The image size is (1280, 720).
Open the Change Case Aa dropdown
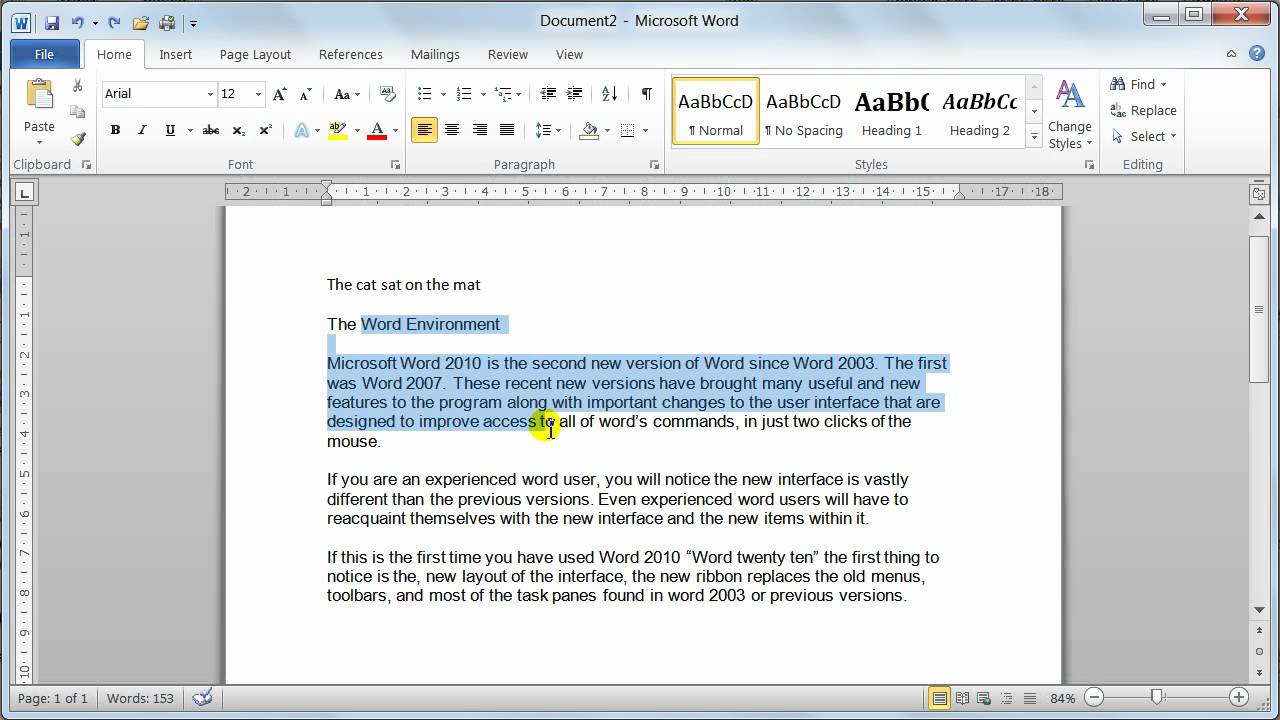tap(347, 94)
